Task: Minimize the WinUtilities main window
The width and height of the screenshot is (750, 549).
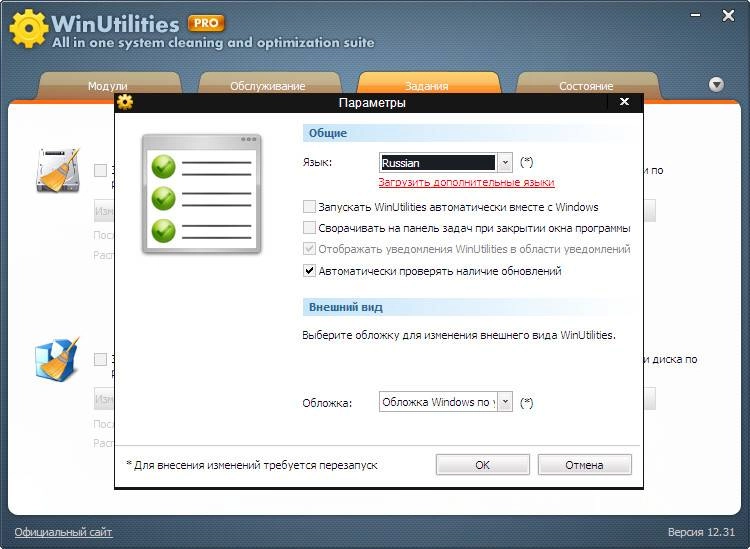Action: point(695,16)
